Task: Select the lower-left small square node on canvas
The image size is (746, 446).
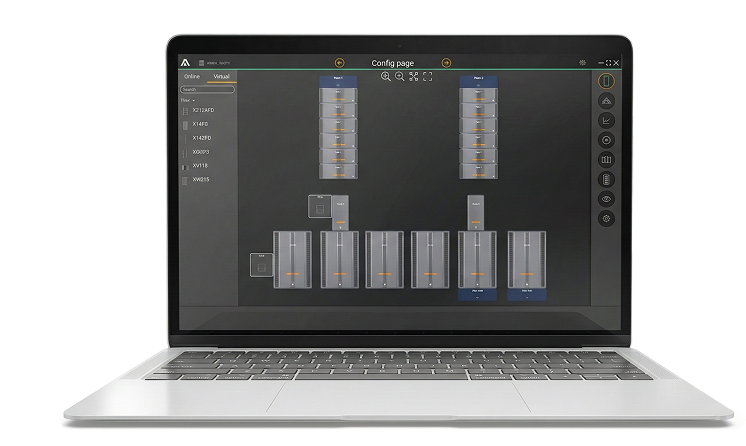Action: (262, 265)
